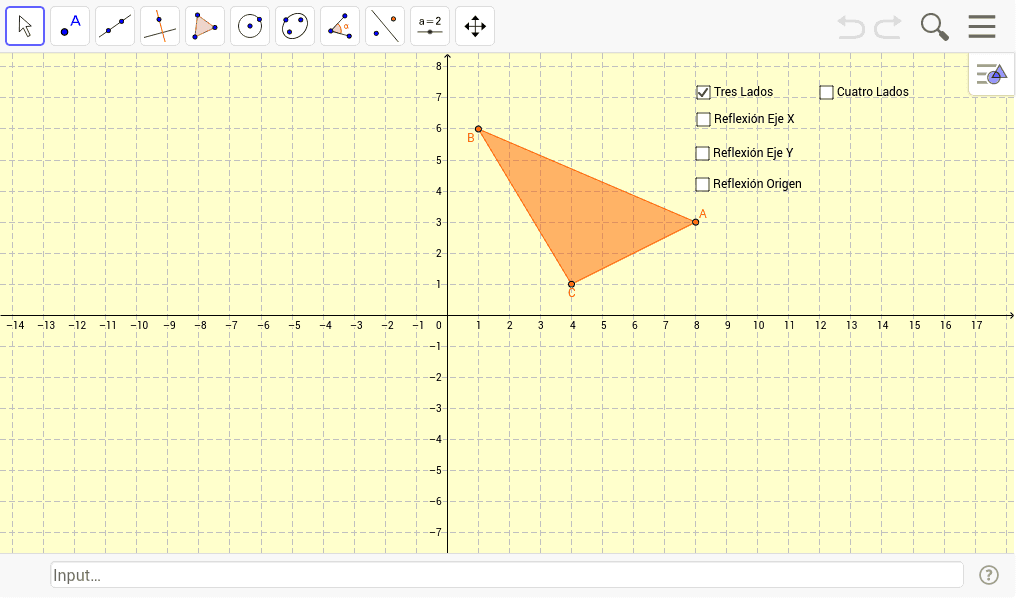Select the Circle with center tool
1016x598 pixels.
pos(250,27)
